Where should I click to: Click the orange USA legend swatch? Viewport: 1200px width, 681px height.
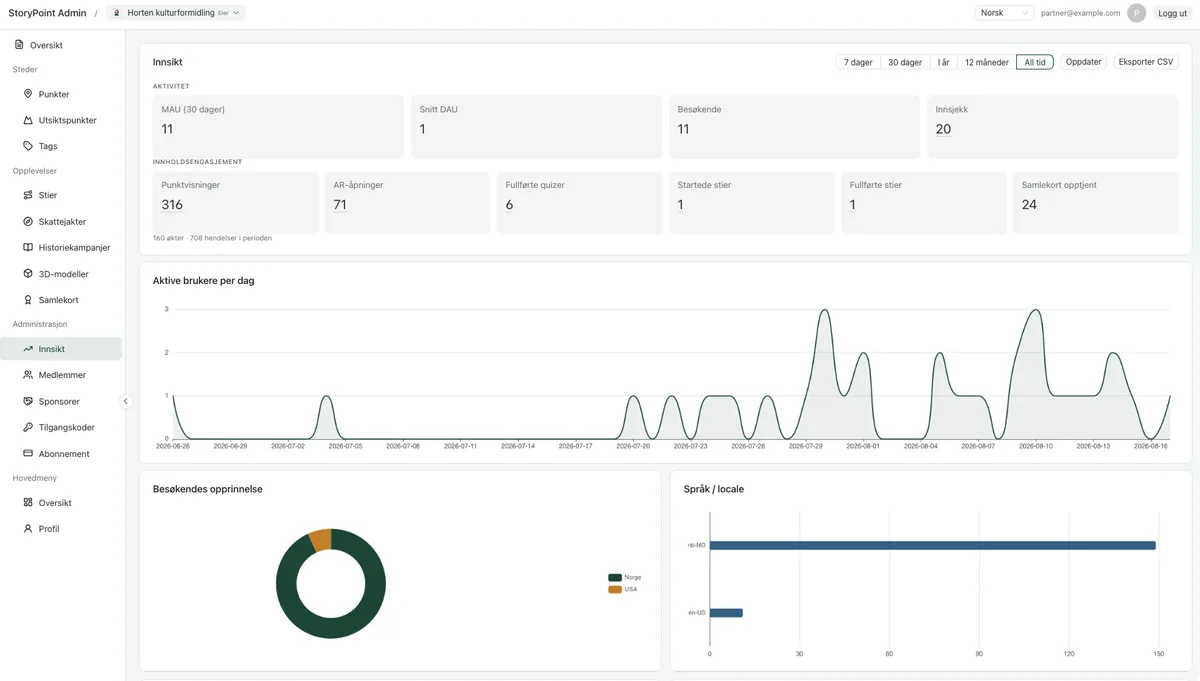(x=615, y=589)
